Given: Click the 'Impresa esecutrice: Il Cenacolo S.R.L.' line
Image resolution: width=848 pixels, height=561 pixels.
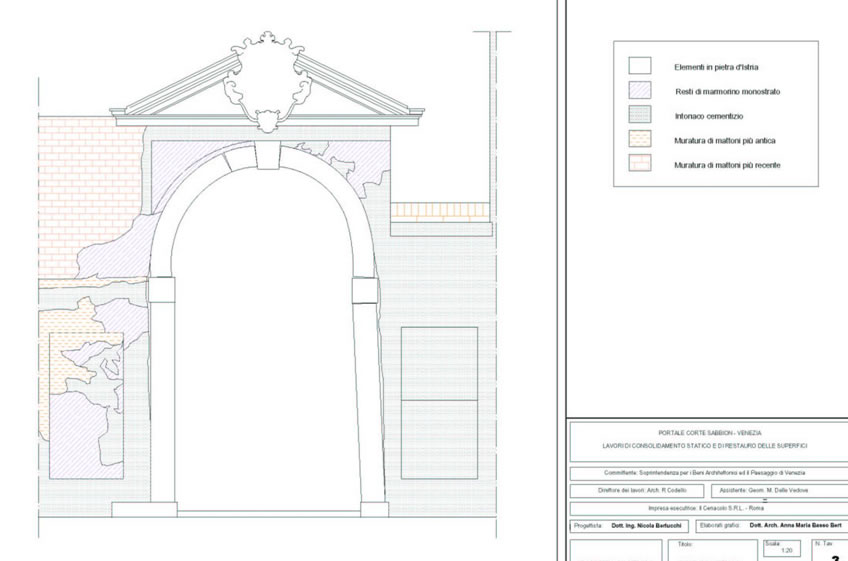Looking at the screenshot, I should [x=706, y=509].
